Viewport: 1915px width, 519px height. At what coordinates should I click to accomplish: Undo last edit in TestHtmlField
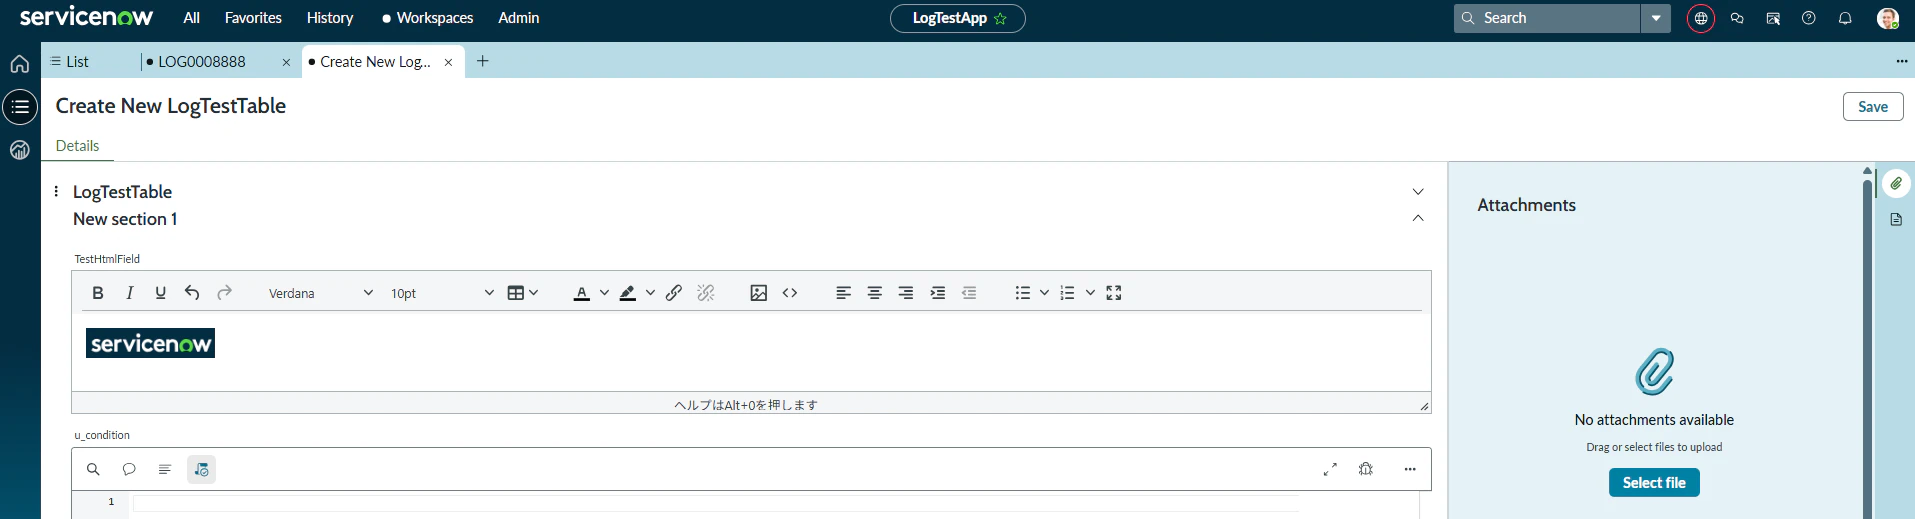coord(192,293)
